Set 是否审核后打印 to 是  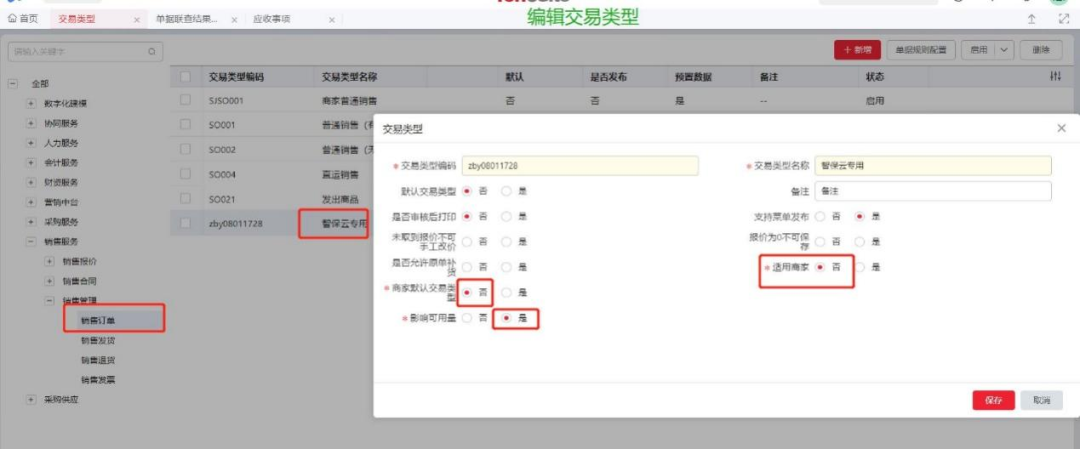[506, 216]
